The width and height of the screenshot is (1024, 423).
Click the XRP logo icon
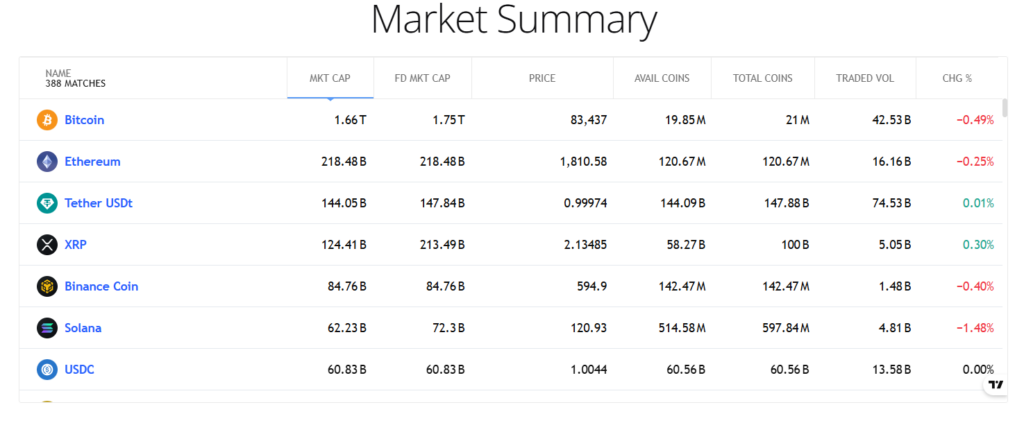47,244
